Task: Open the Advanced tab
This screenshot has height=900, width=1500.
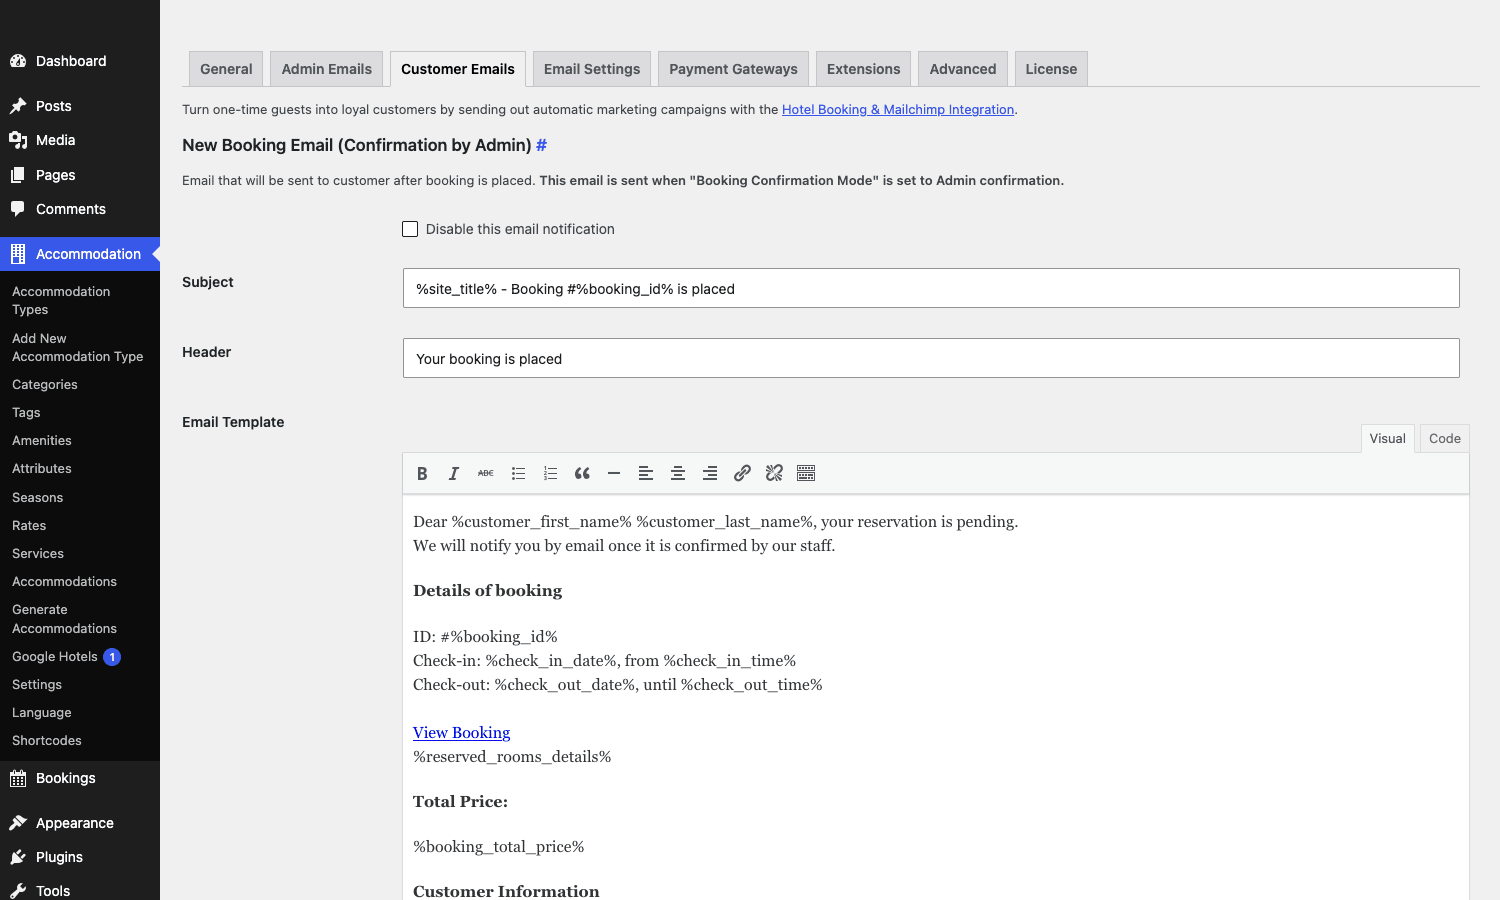Action: point(963,69)
